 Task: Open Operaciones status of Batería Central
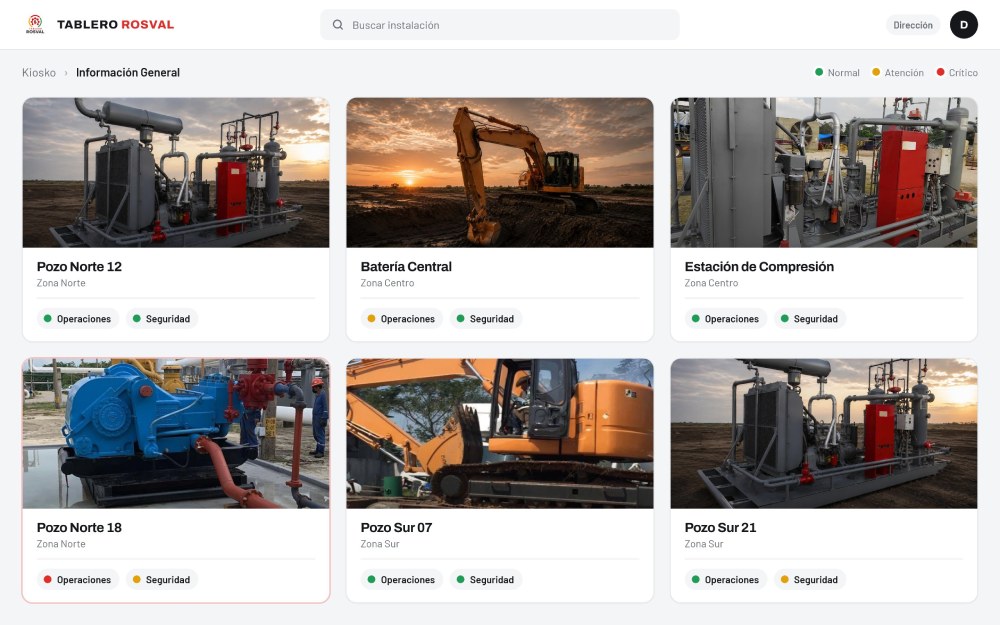tap(401, 318)
